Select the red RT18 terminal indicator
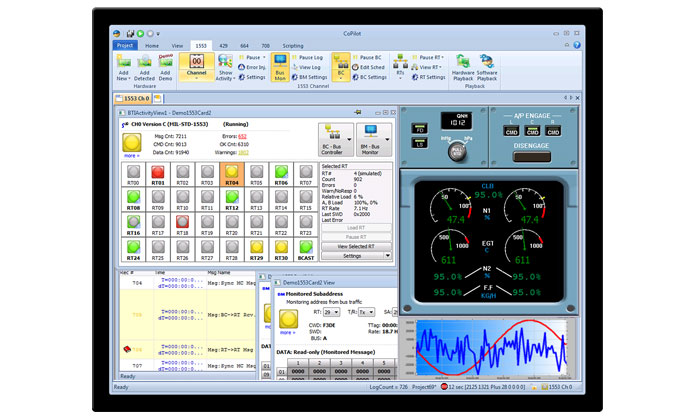700x420 pixels. tap(182, 224)
